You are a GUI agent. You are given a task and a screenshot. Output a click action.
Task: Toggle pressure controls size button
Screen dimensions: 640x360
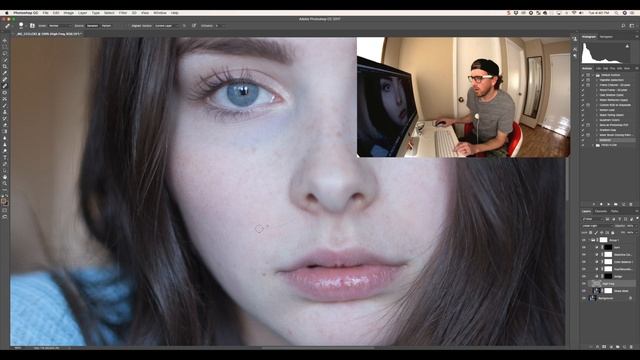194,26
